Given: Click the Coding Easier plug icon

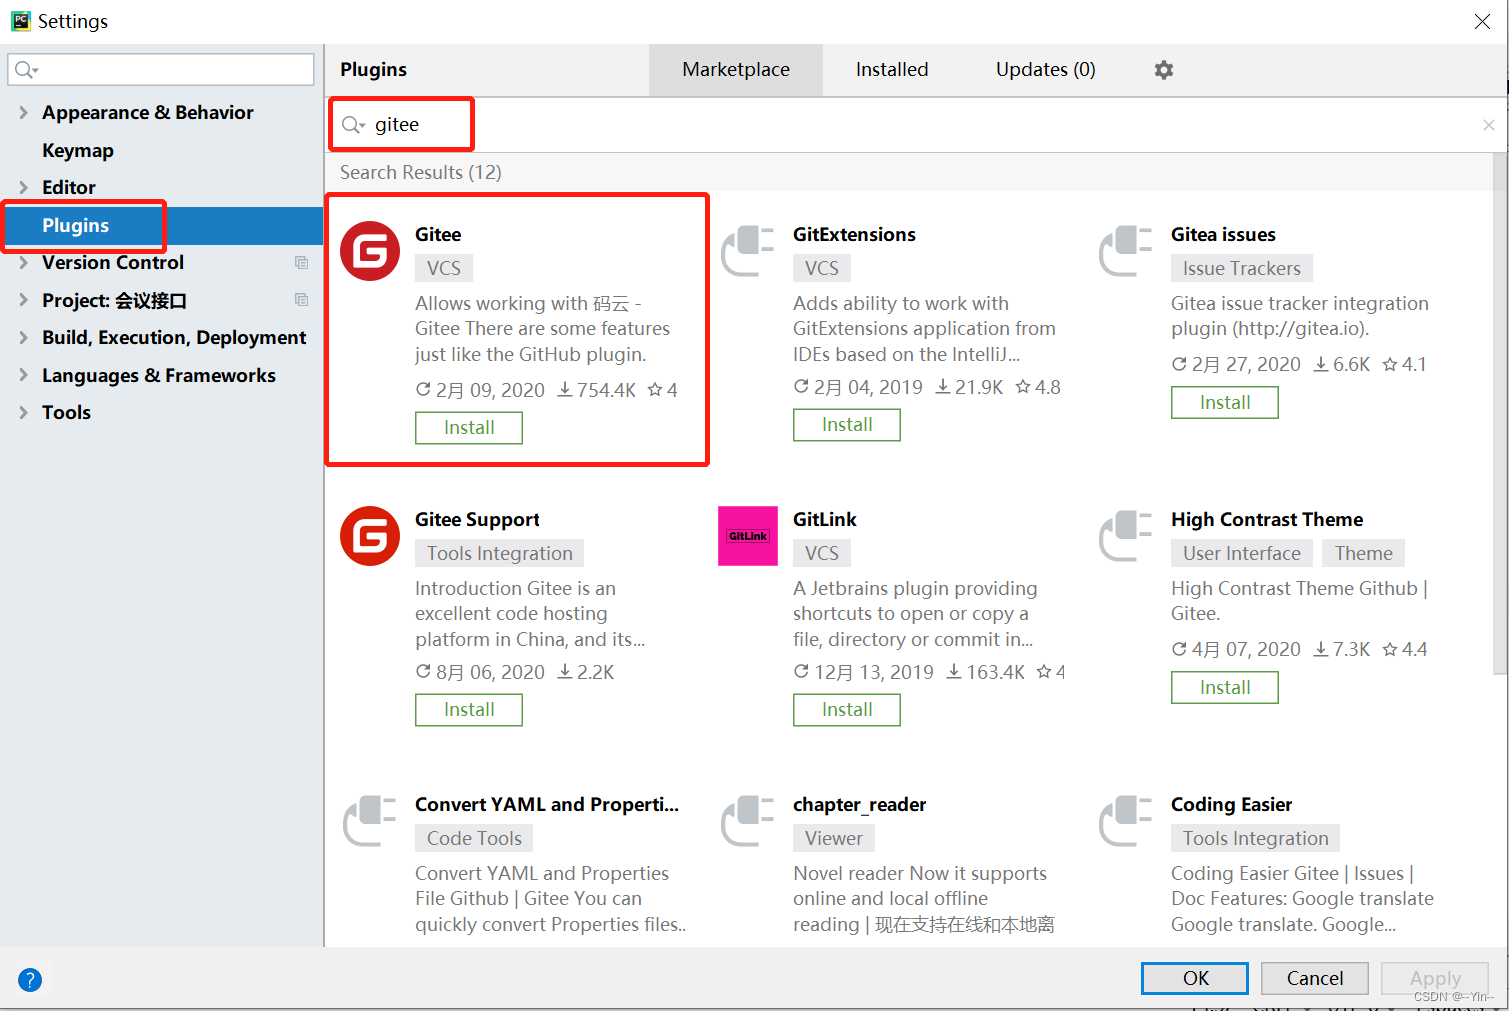Looking at the screenshot, I should click(x=1126, y=821).
